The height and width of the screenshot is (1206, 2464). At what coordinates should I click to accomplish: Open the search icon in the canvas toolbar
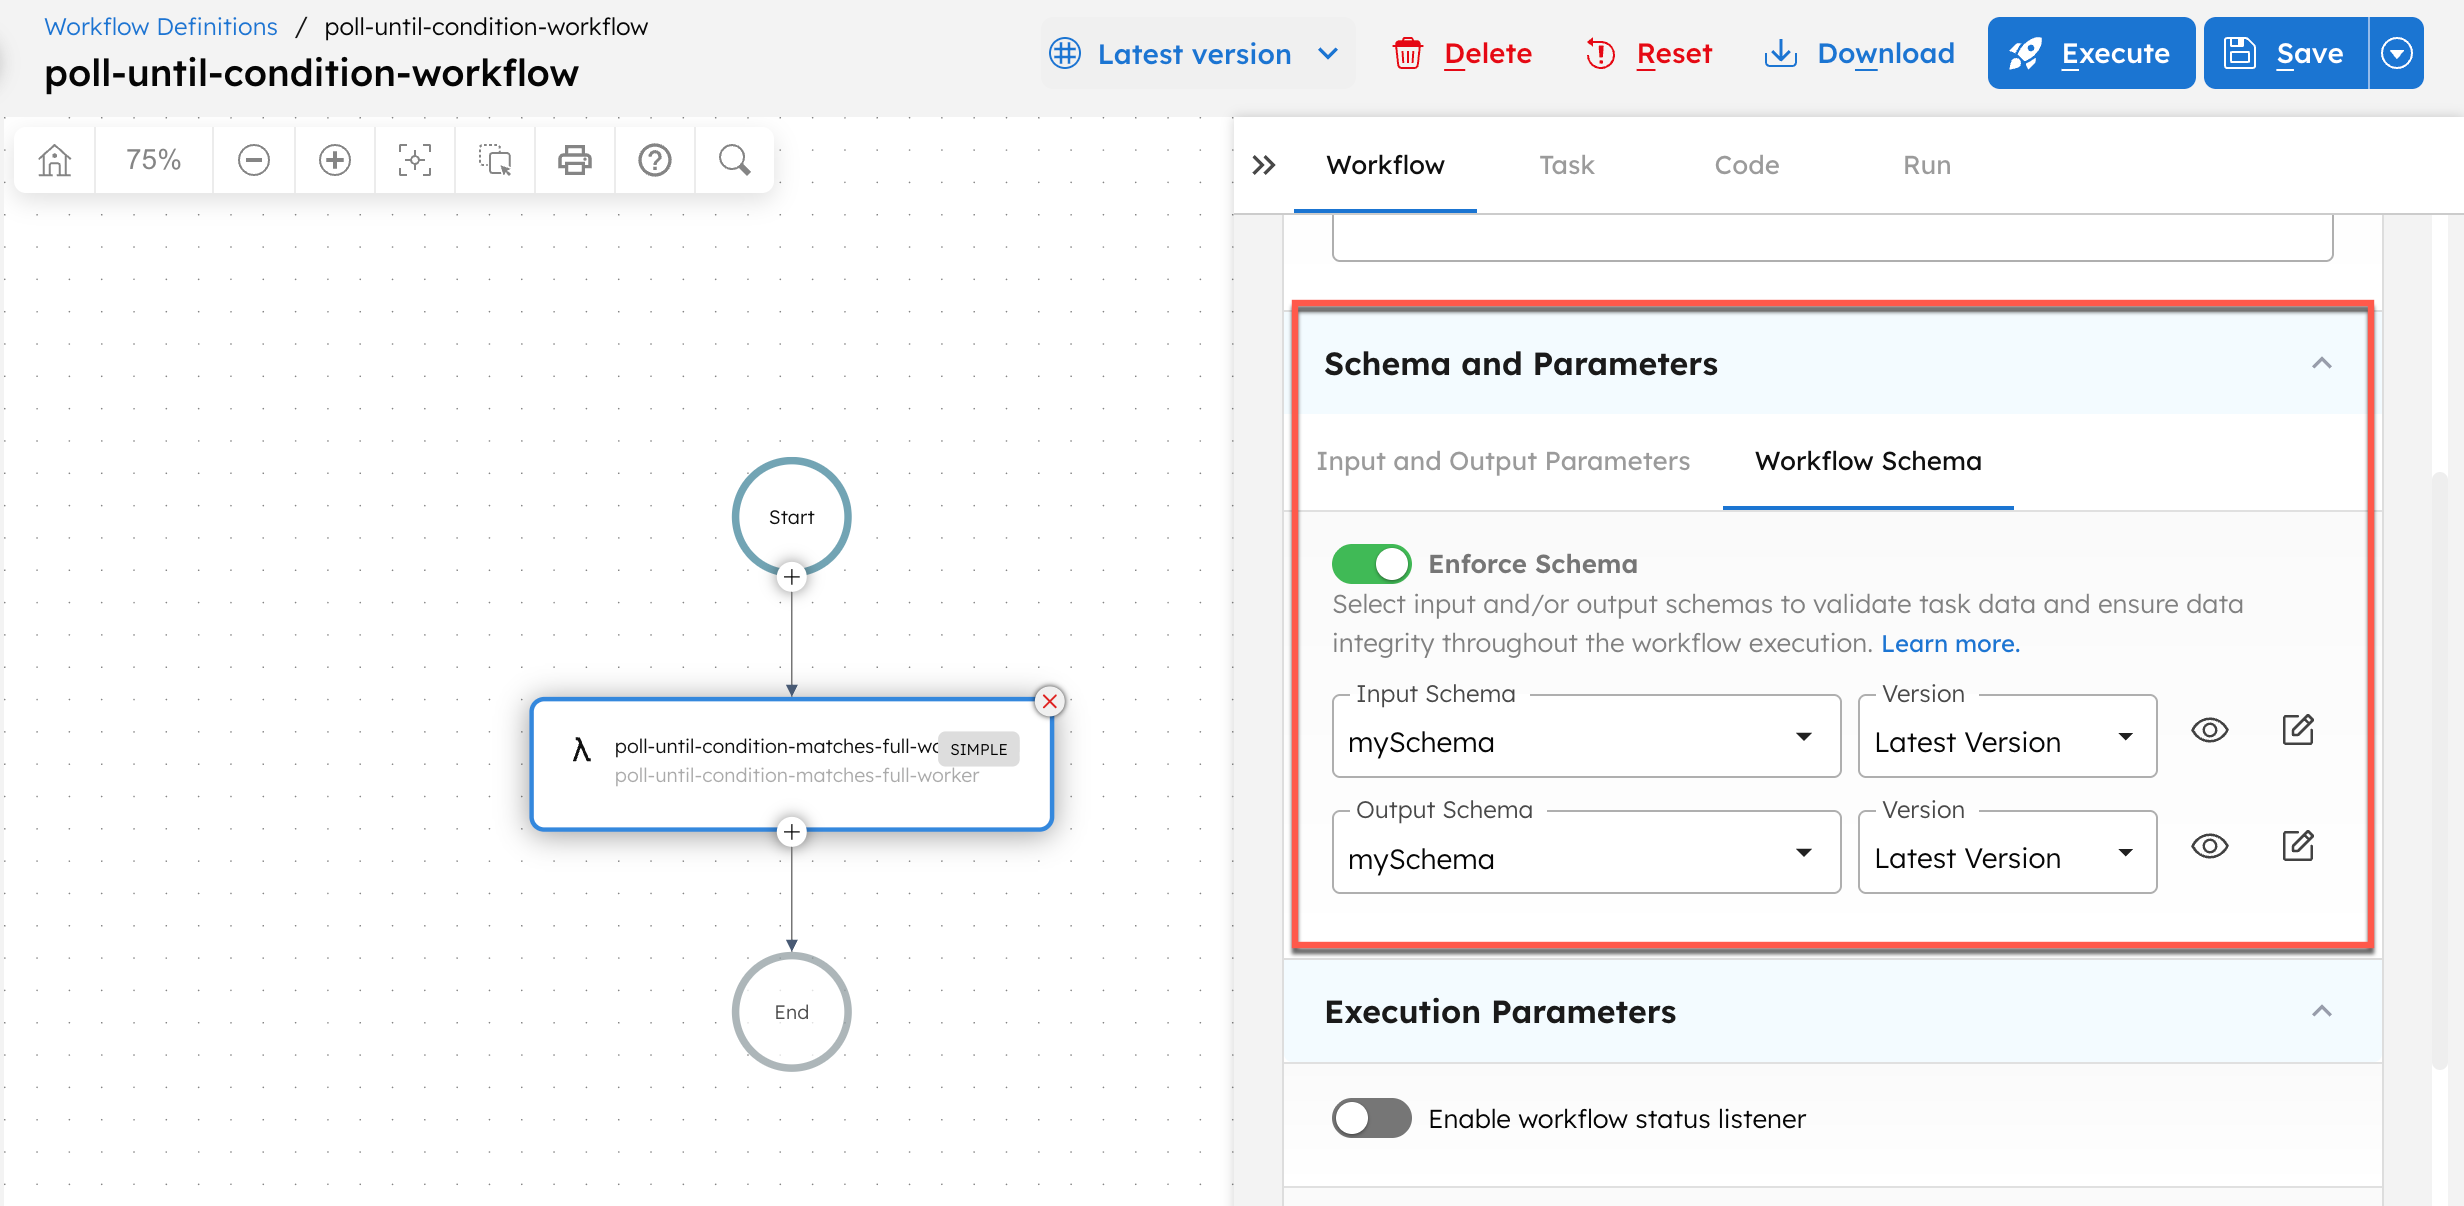(734, 159)
